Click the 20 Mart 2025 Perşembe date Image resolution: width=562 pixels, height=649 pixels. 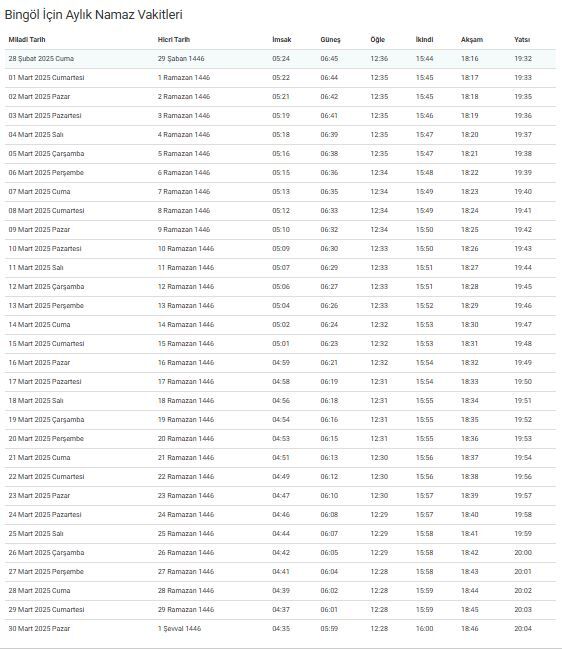coord(46,439)
